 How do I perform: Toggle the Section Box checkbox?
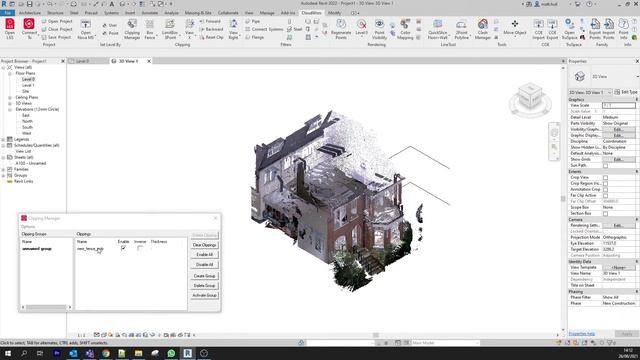(605, 213)
